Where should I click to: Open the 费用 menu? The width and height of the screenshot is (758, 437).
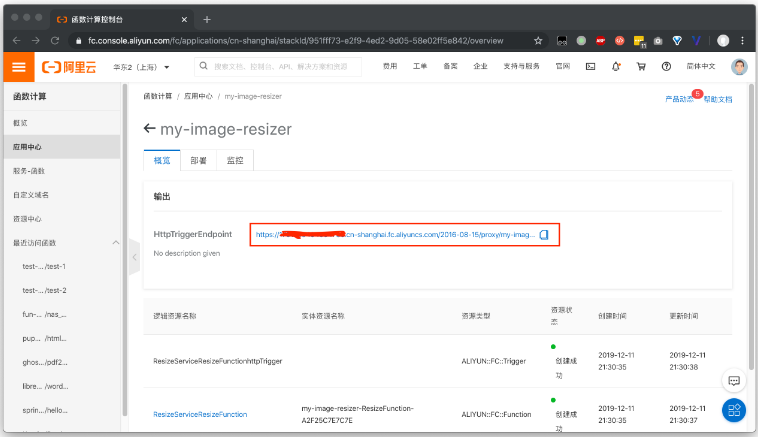(390, 66)
